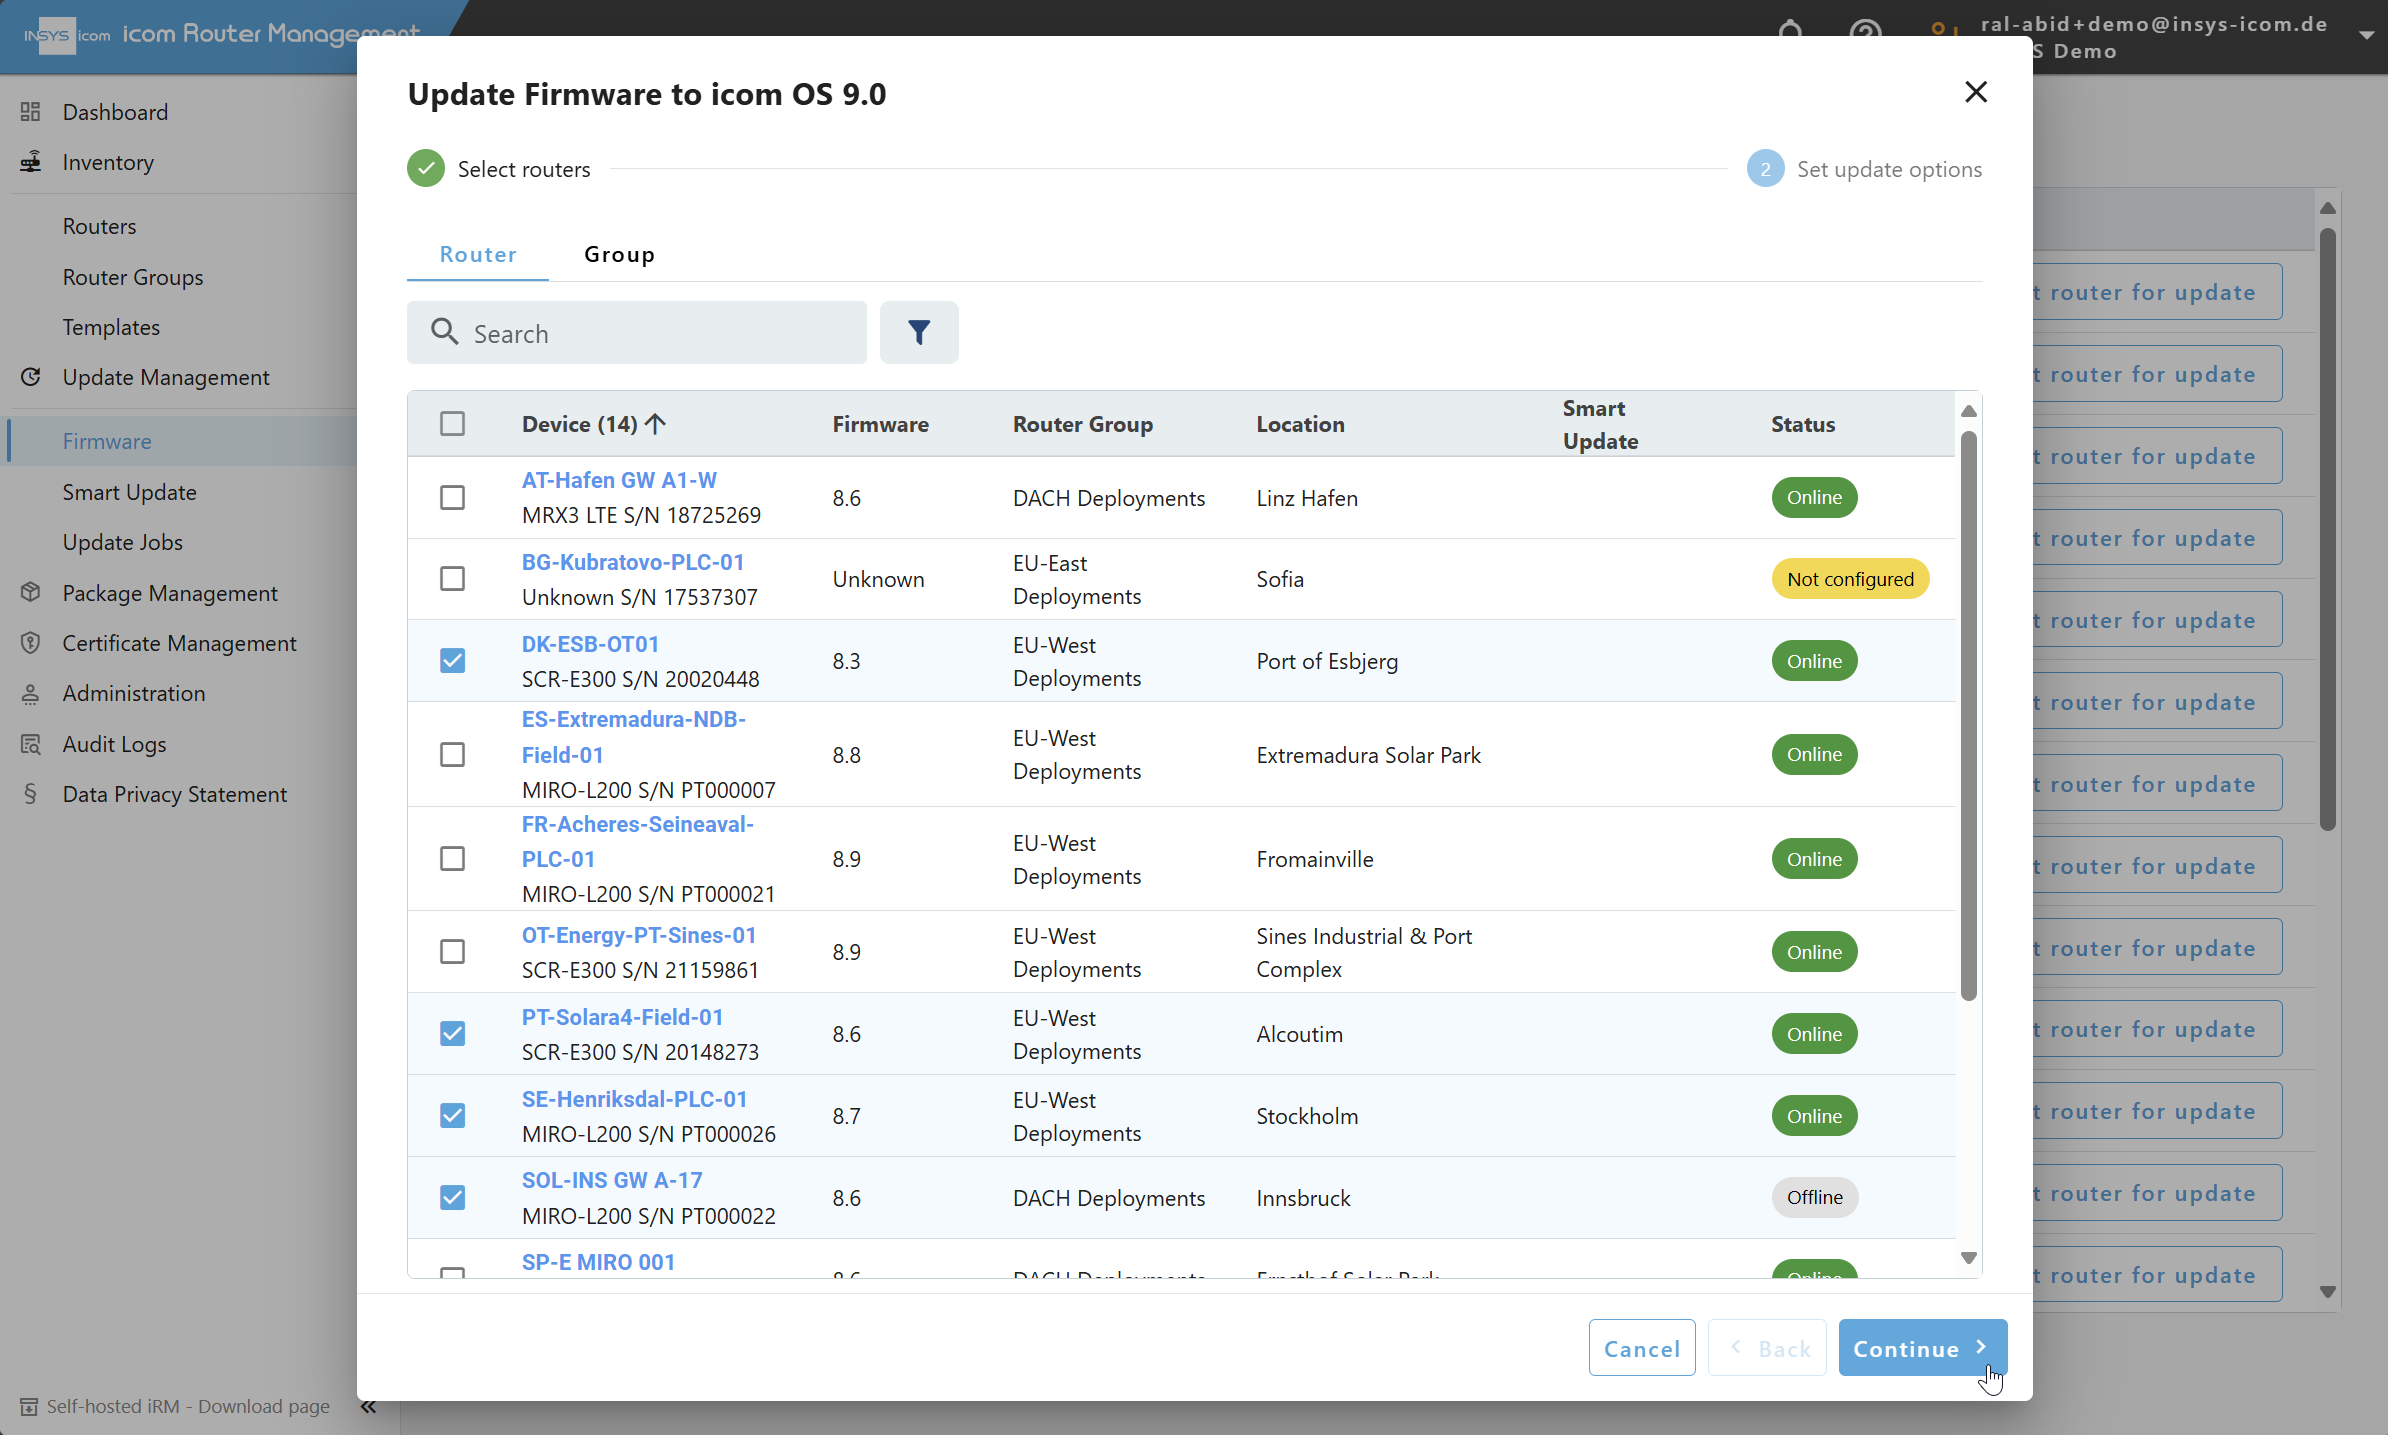The height and width of the screenshot is (1435, 2388).
Task: Open Templates in the sidebar
Action: (x=111, y=327)
